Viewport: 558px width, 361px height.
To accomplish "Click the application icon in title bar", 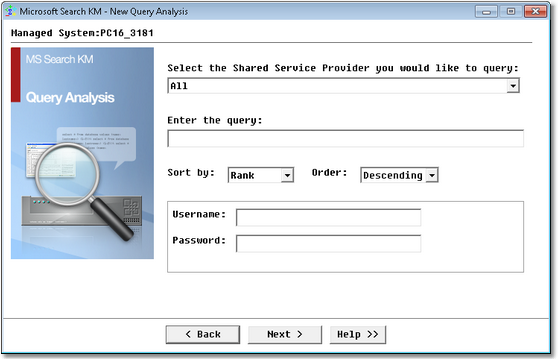I will click(11, 11).
